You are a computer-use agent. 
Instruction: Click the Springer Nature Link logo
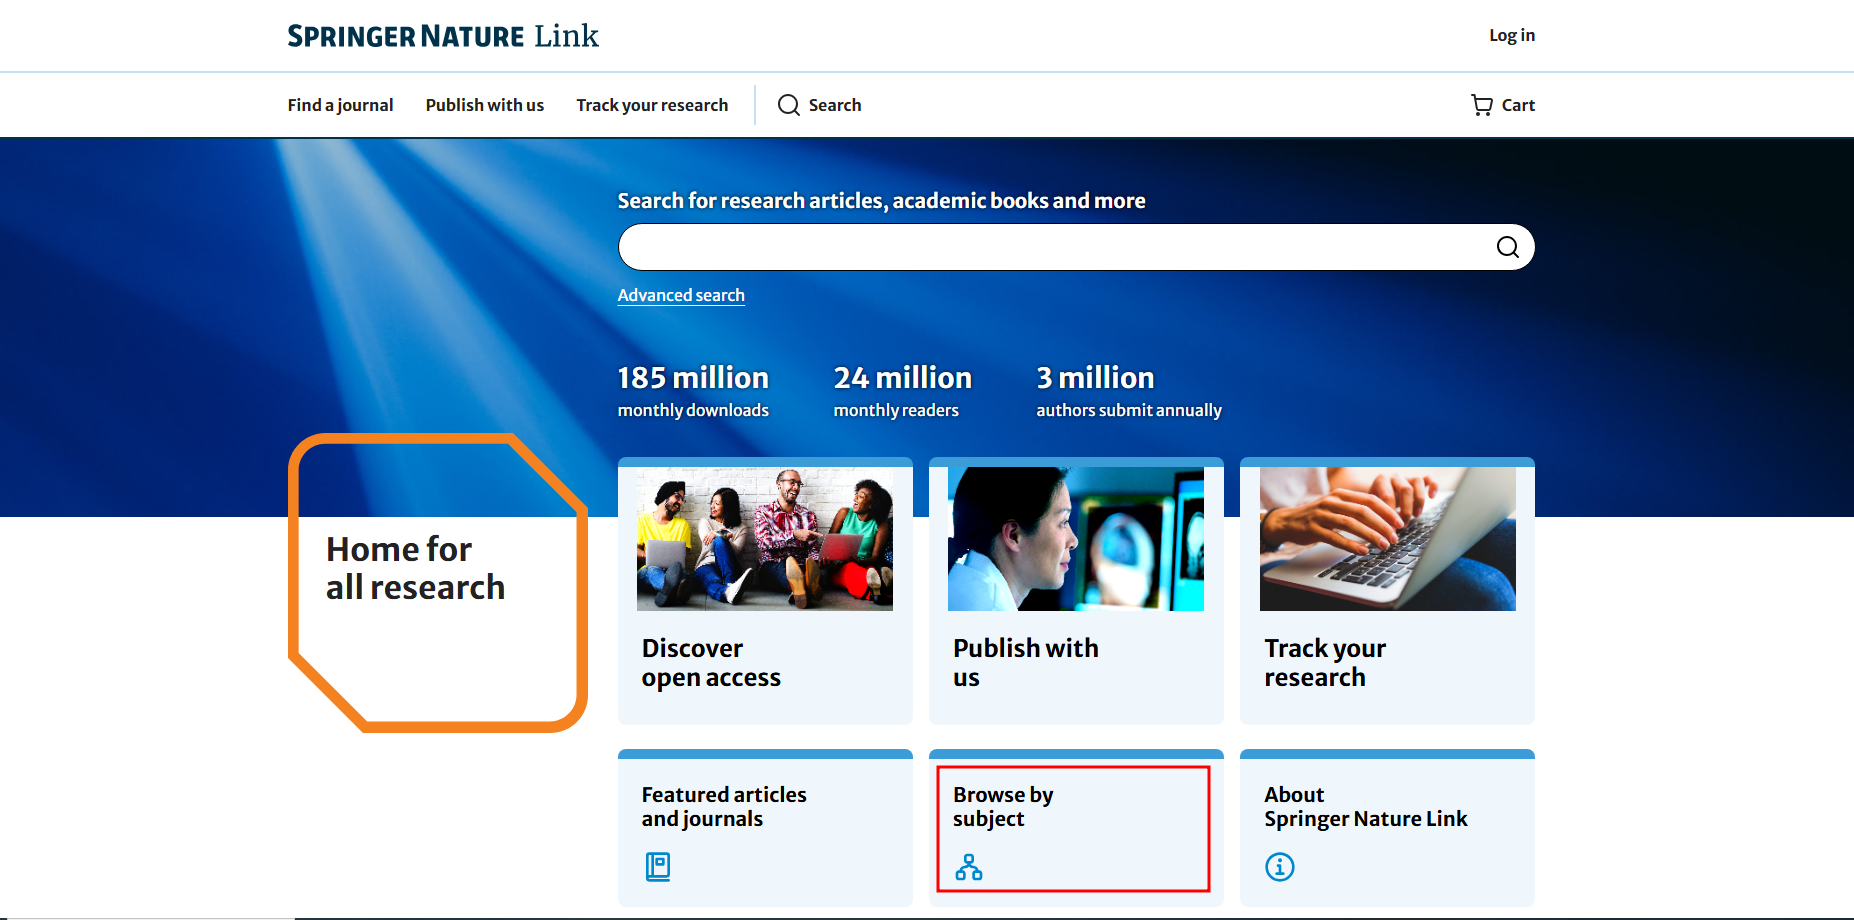point(443,36)
